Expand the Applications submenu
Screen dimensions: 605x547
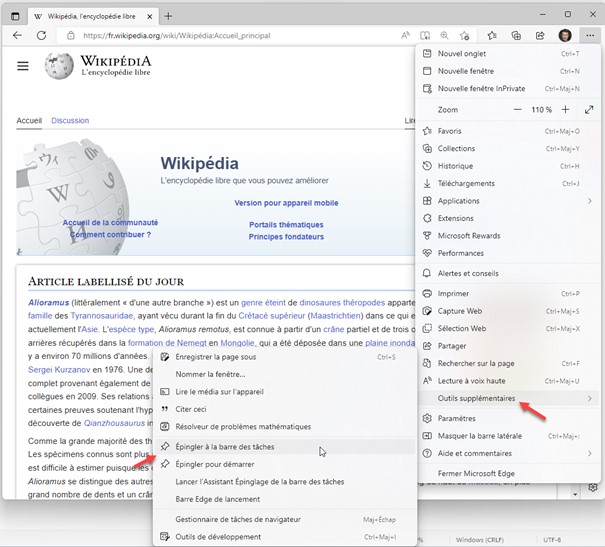(x=589, y=201)
